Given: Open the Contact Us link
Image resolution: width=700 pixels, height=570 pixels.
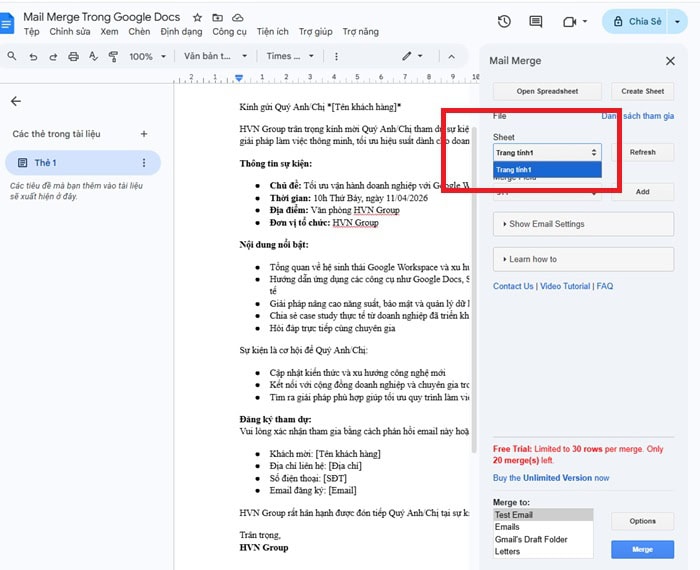Looking at the screenshot, I should (x=513, y=286).
